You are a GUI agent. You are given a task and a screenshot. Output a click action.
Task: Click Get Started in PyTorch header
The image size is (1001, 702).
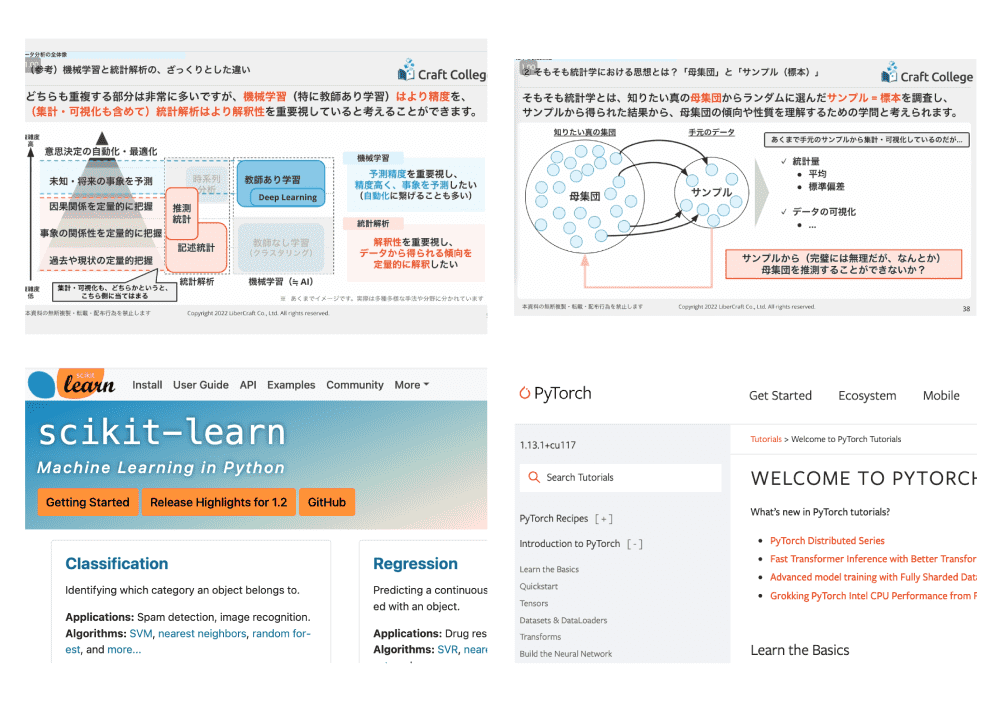780,396
